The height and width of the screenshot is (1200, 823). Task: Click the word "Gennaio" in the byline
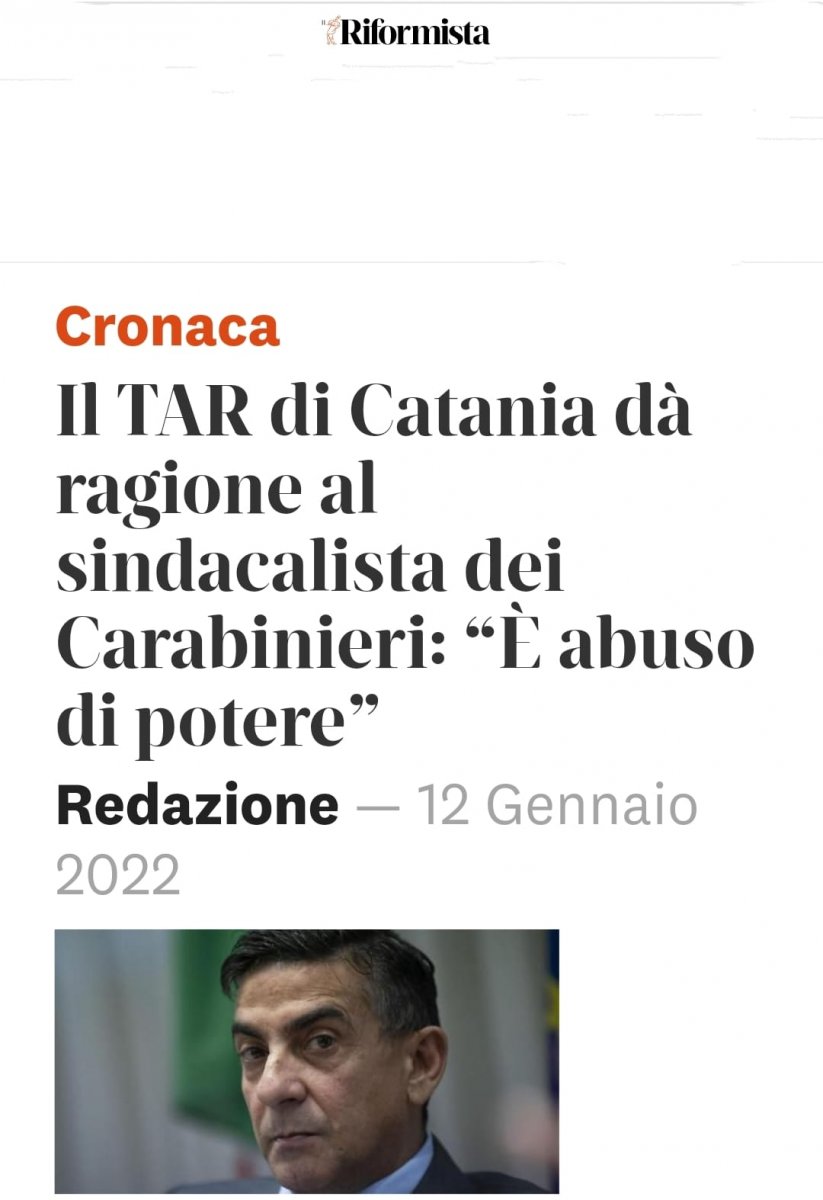592,807
